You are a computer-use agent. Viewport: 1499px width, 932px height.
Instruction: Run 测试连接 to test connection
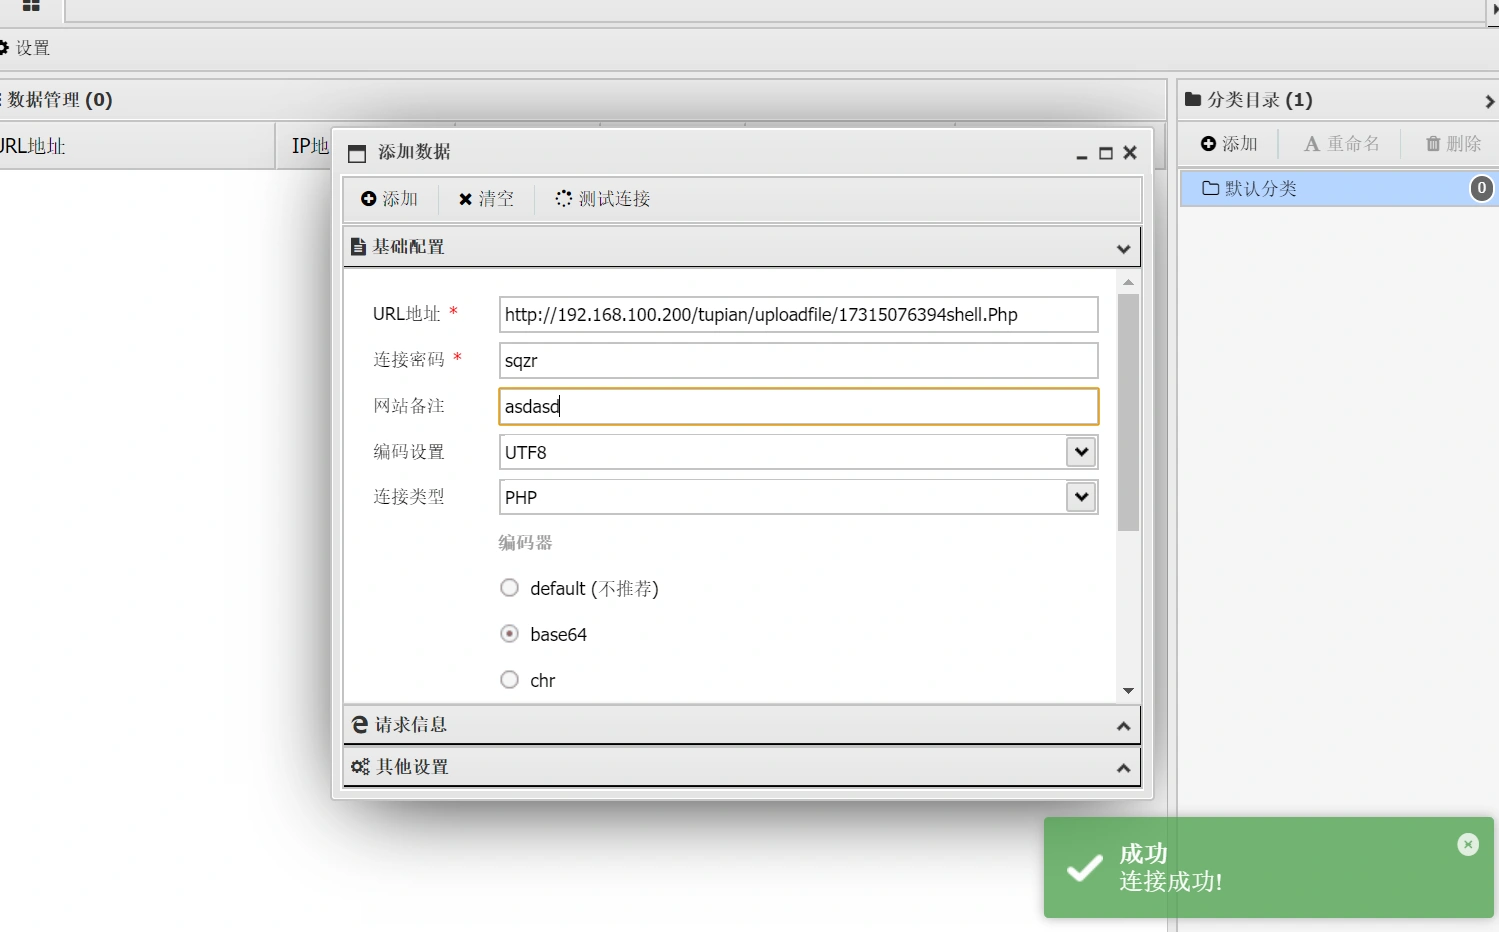(x=603, y=199)
